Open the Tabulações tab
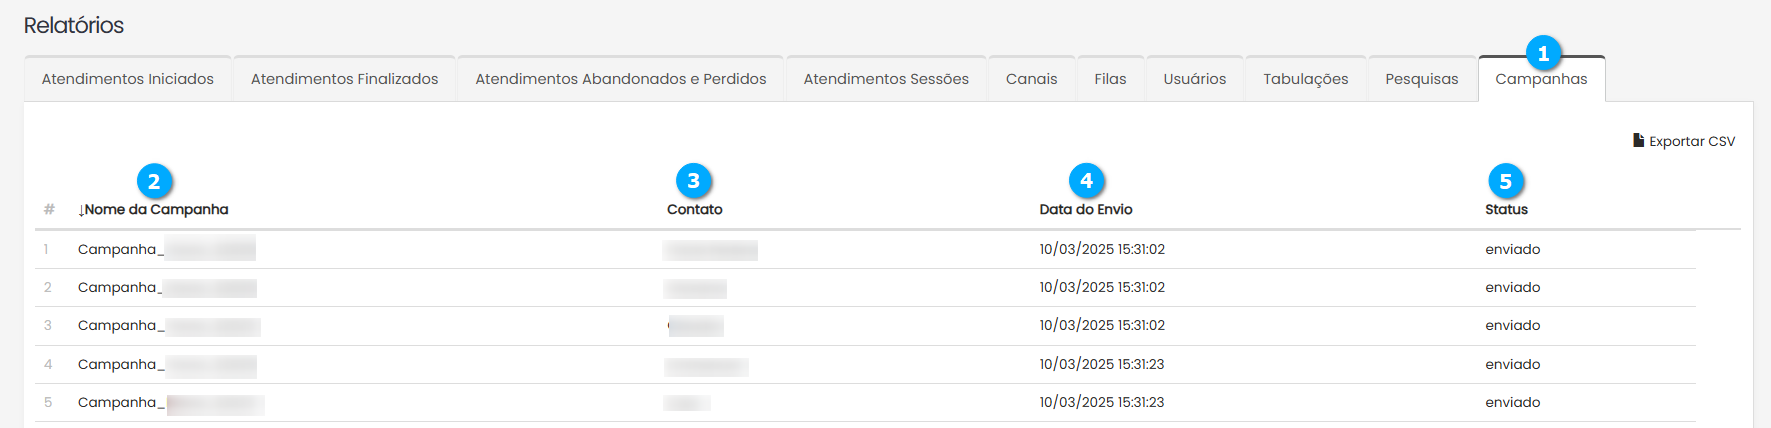The image size is (1771, 428). point(1305,79)
